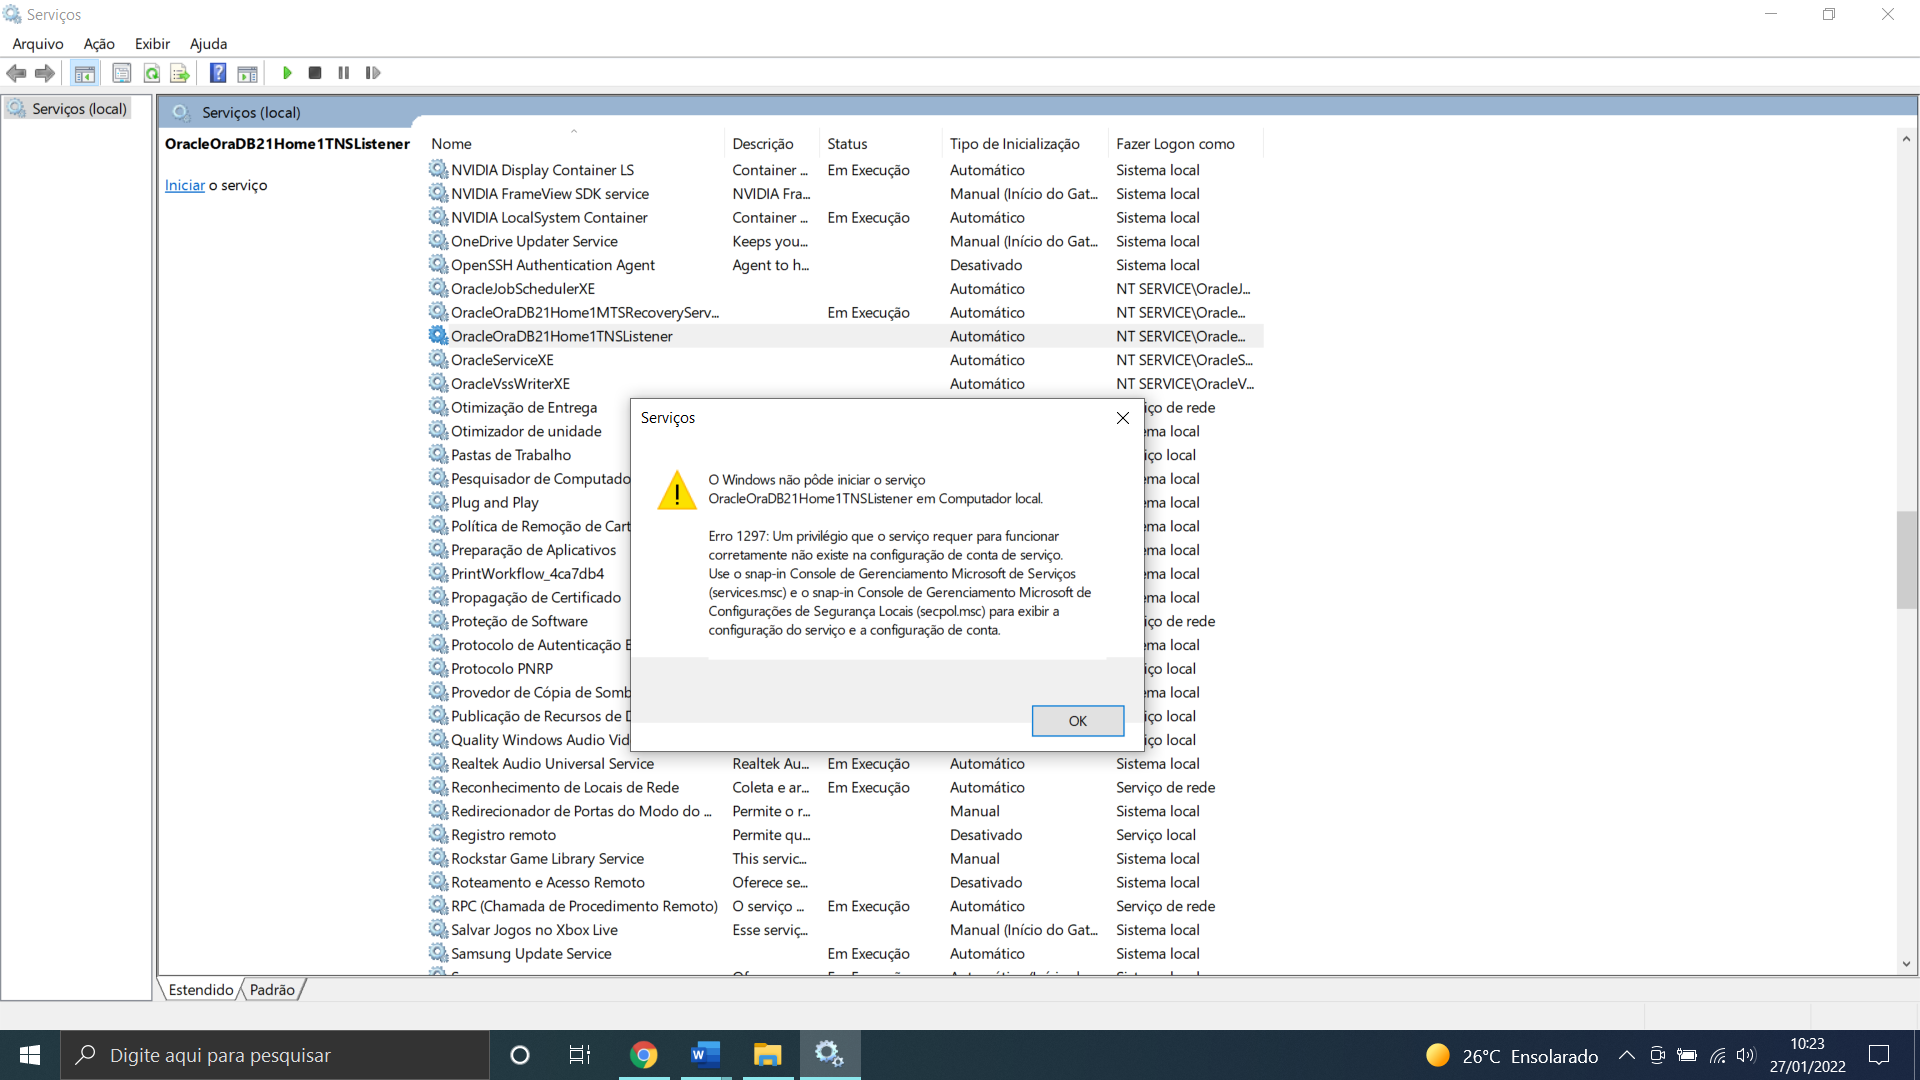Sort by the Status column header
Image resolution: width=1920 pixels, height=1080 pixels.
(x=881, y=144)
